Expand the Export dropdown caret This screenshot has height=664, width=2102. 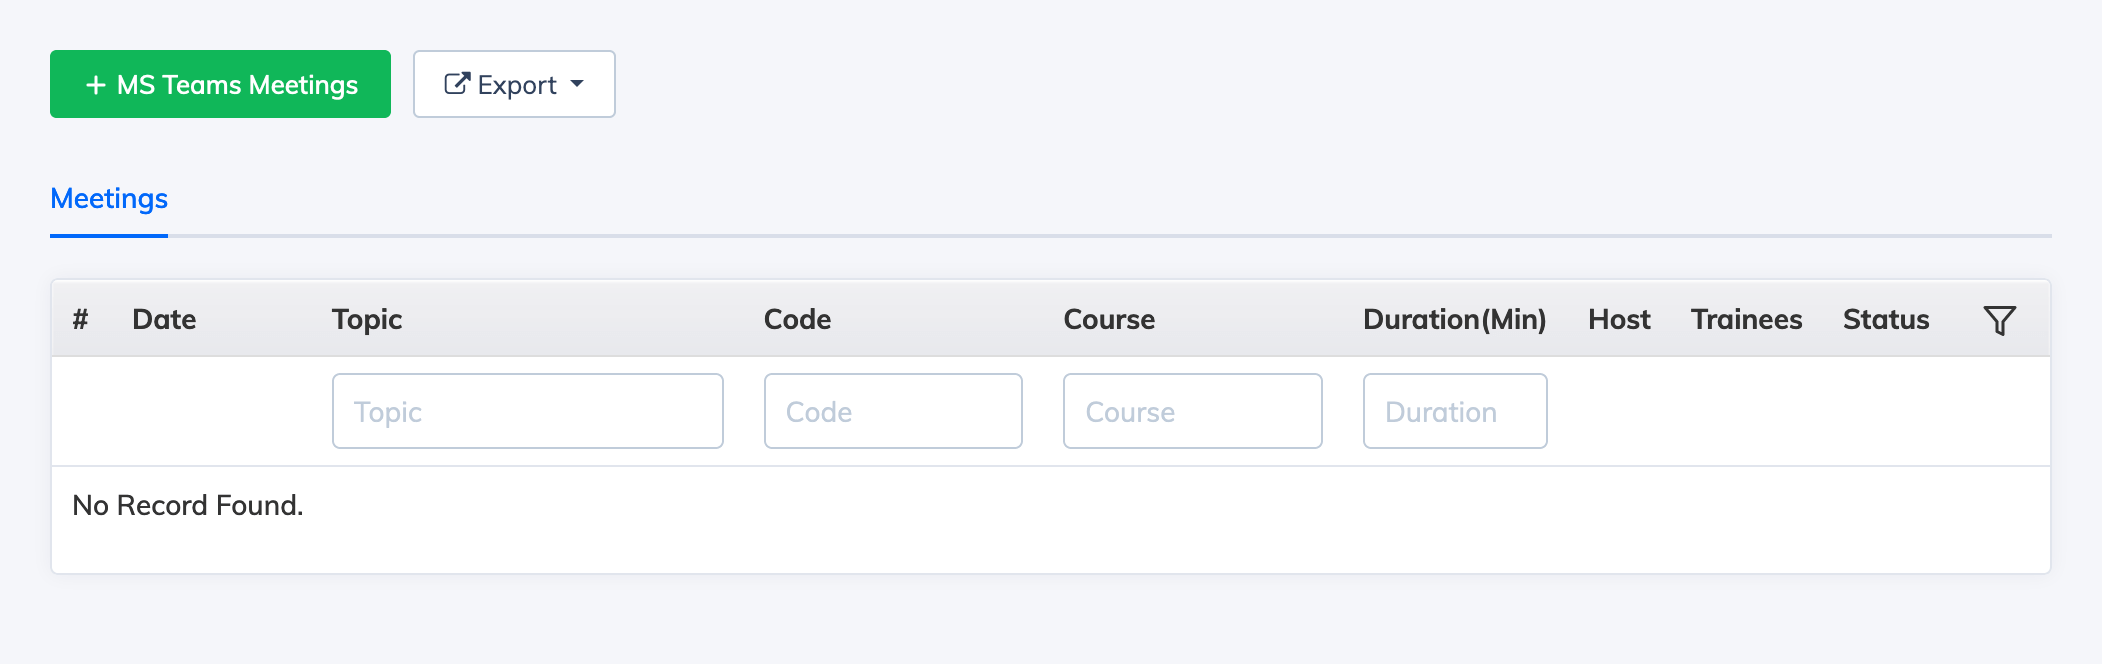tap(577, 84)
